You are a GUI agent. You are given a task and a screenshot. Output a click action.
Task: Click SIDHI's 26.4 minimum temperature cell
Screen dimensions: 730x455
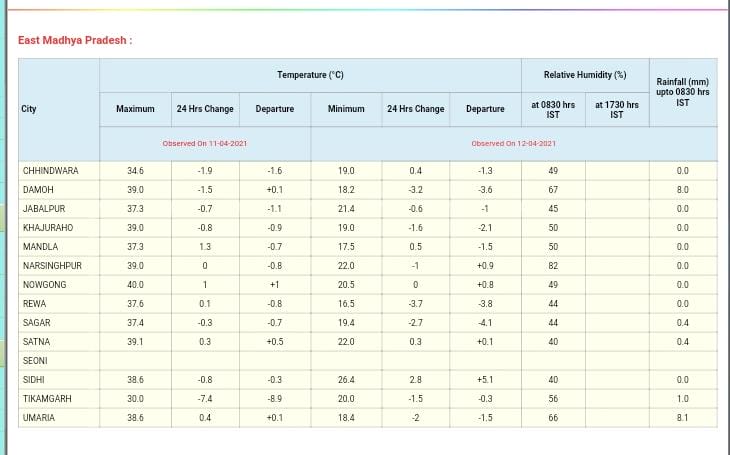346,380
